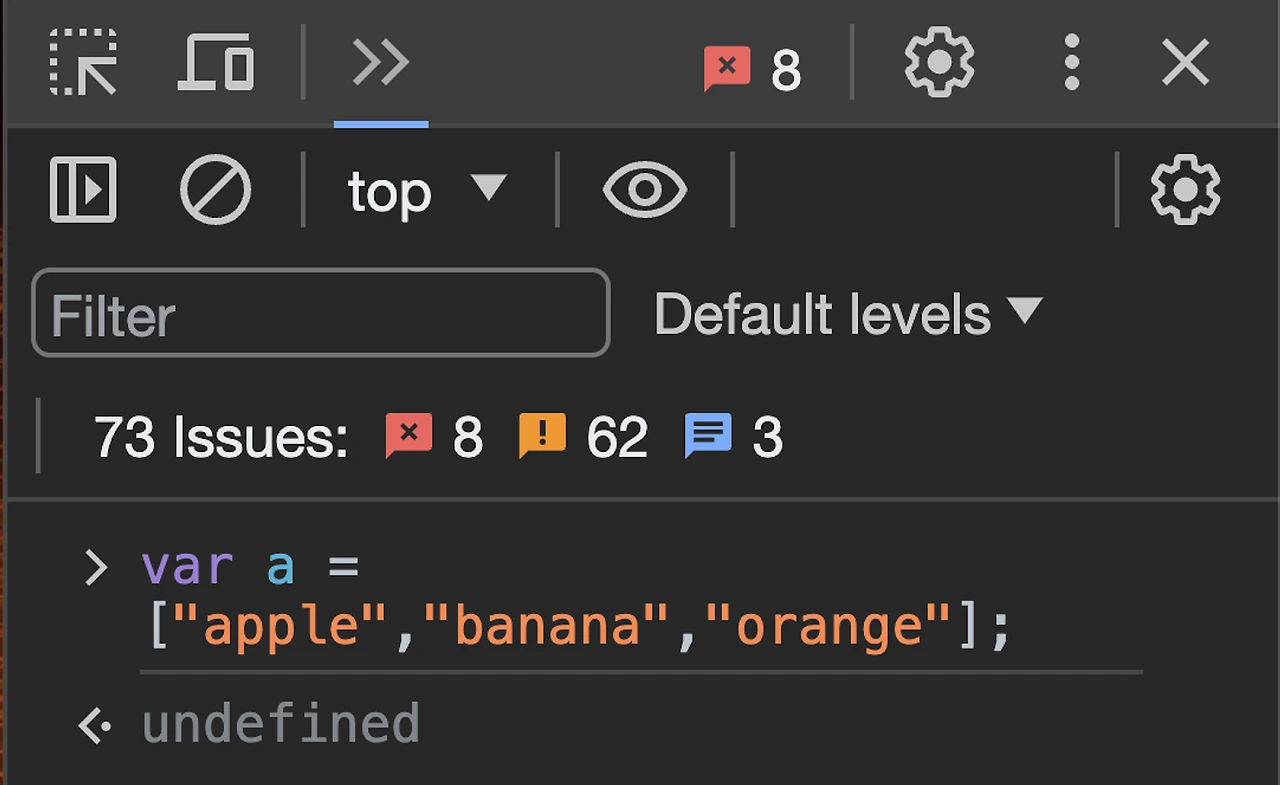The height and width of the screenshot is (785, 1280).
Task: Open DevTools main settings gear
Action: tap(938, 63)
